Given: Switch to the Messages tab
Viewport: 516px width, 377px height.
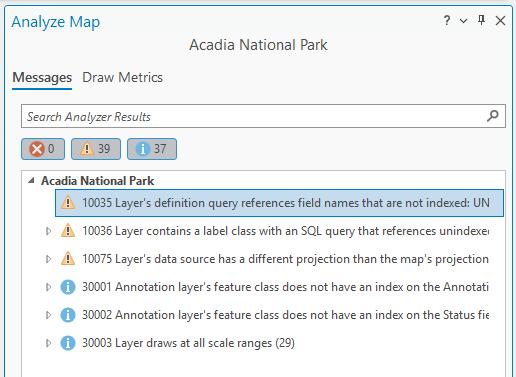Looking at the screenshot, I should click(x=42, y=78).
